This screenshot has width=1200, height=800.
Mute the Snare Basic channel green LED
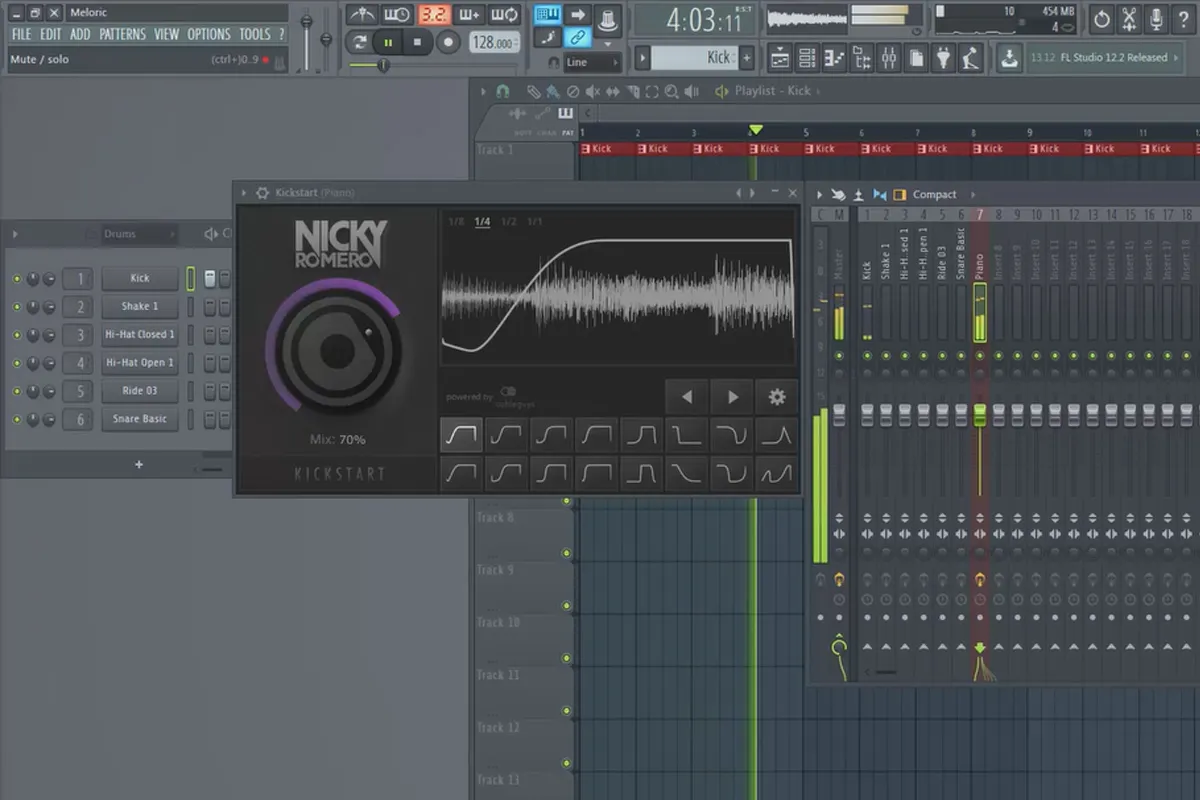pos(17,419)
